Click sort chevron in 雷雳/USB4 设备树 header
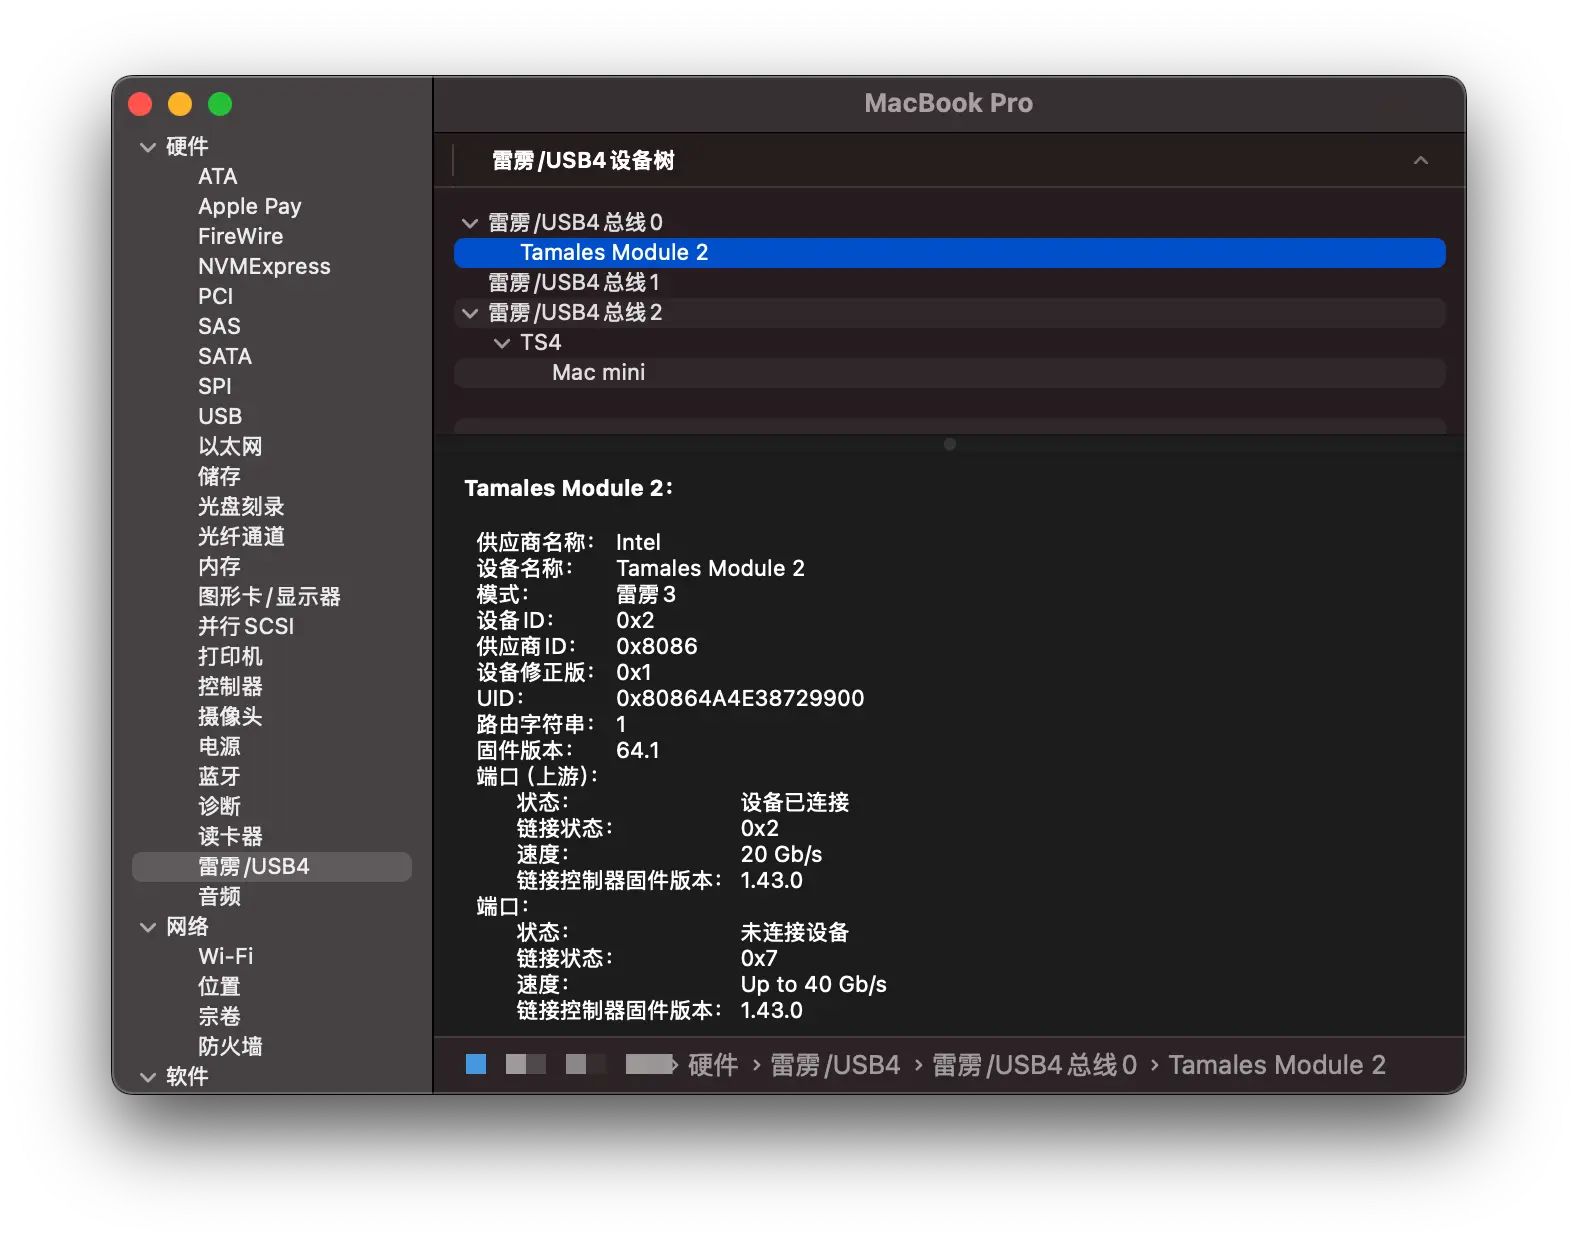 coord(1420,160)
